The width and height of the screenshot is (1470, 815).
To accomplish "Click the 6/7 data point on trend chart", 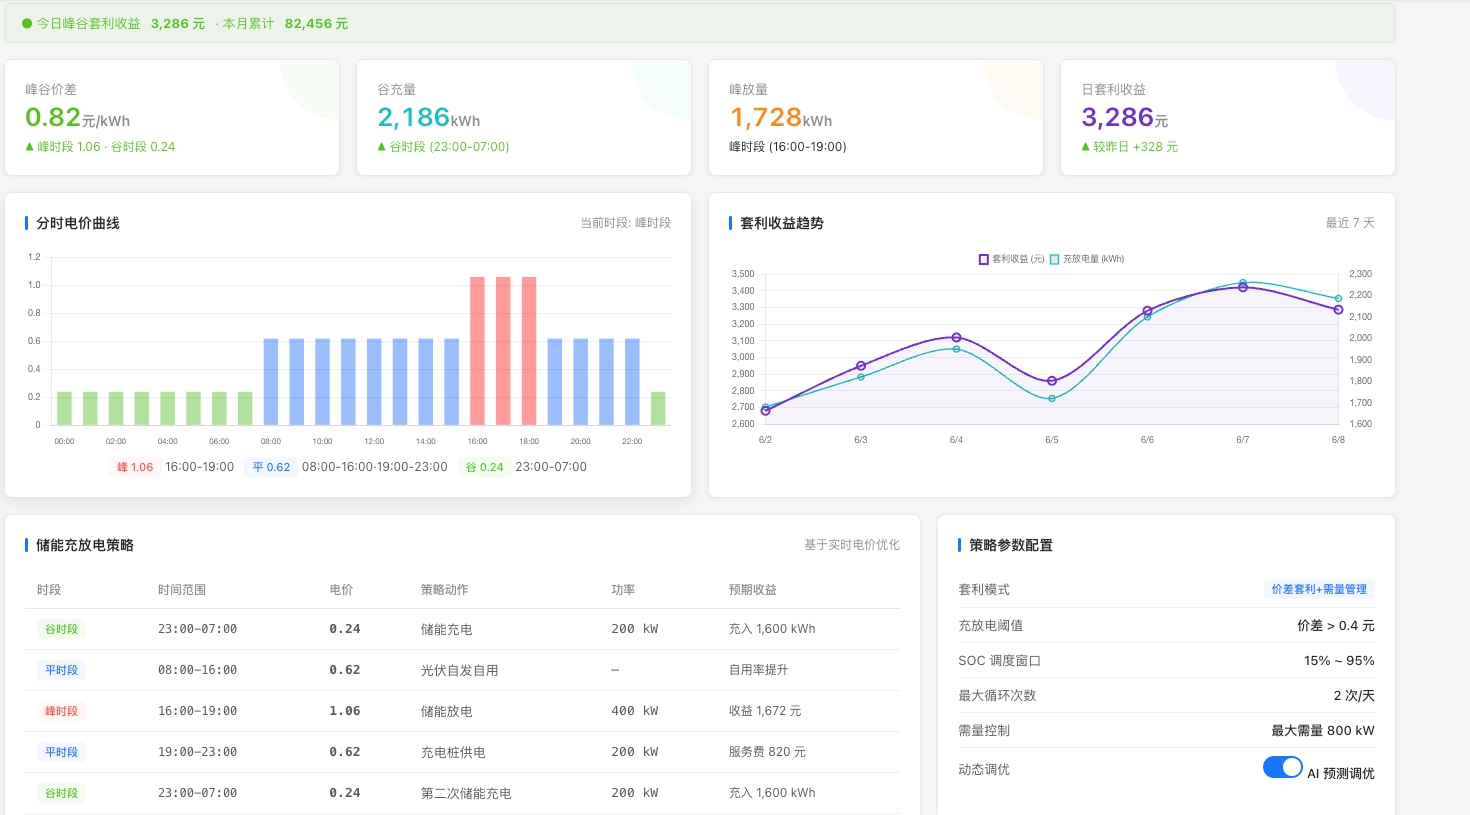I will [x=1243, y=287].
